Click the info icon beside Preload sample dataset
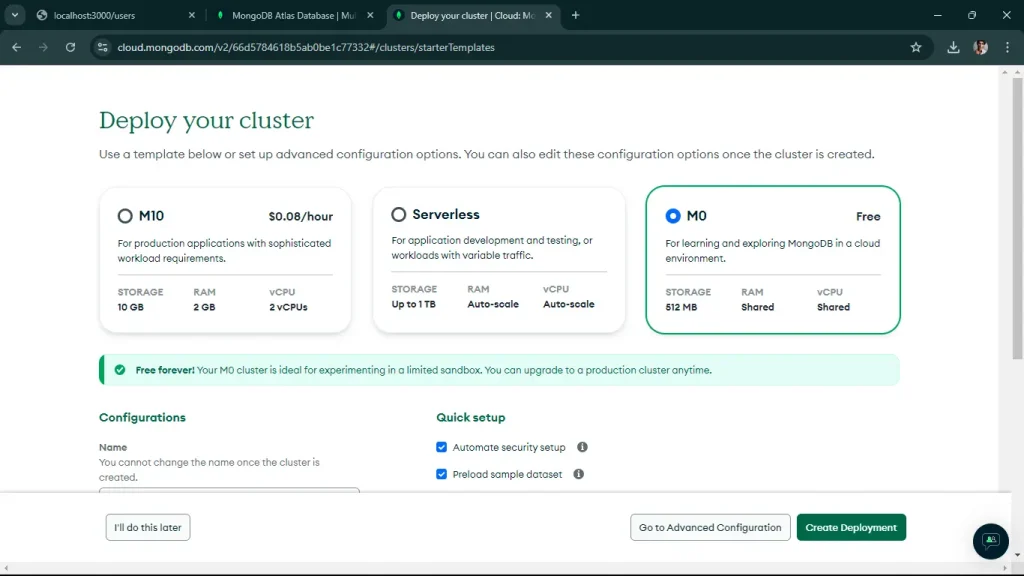This screenshot has height=576, width=1024. (578, 474)
